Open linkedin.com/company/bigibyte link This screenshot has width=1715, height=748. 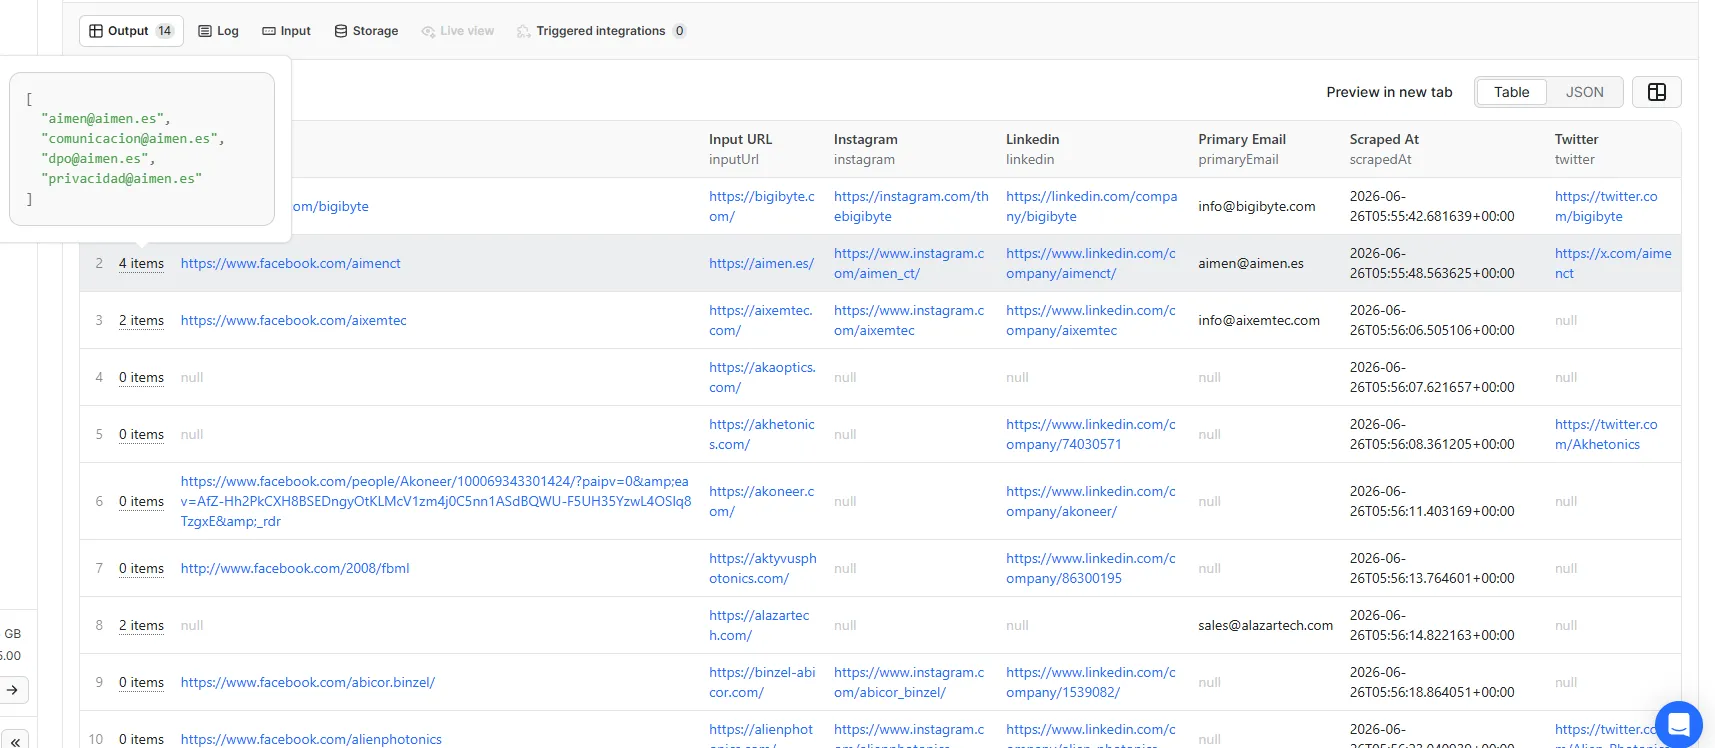[1092, 206]
